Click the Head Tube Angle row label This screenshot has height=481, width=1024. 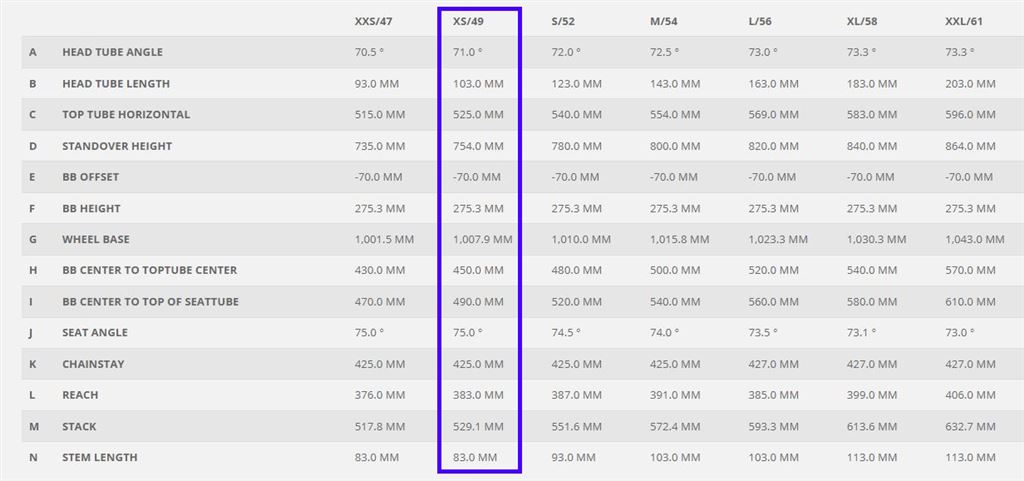[x=112, y=52]
